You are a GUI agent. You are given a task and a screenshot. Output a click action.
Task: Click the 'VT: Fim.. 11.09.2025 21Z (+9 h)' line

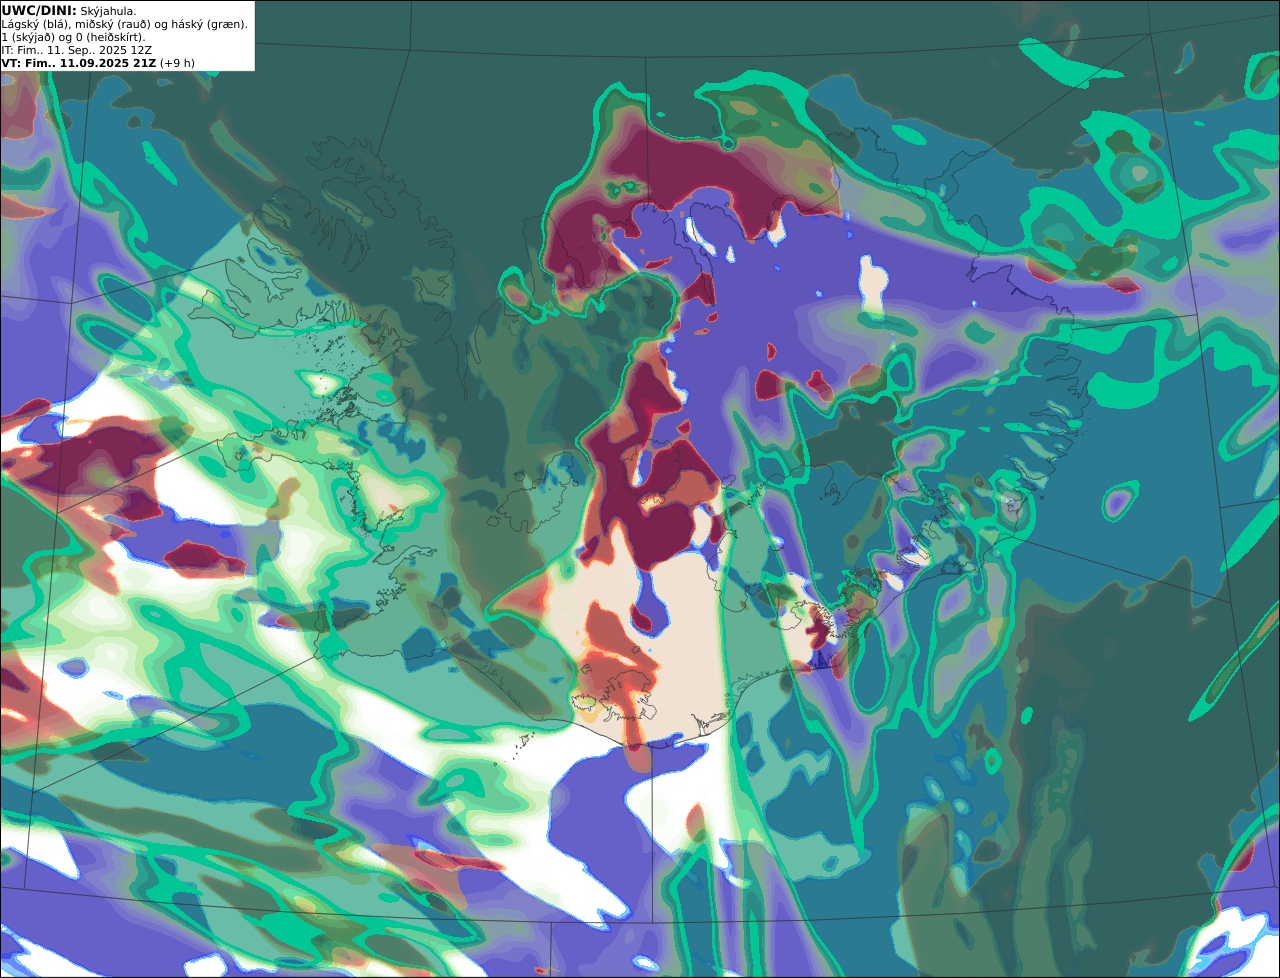pos(98,63)
